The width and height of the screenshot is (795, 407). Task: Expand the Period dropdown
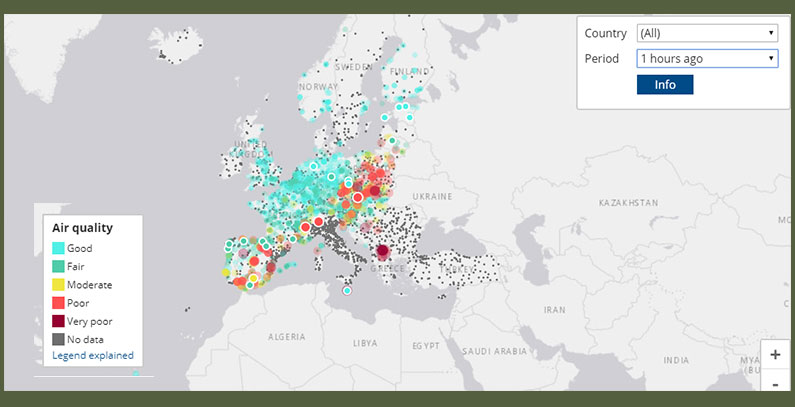click(x=707, y=58)
